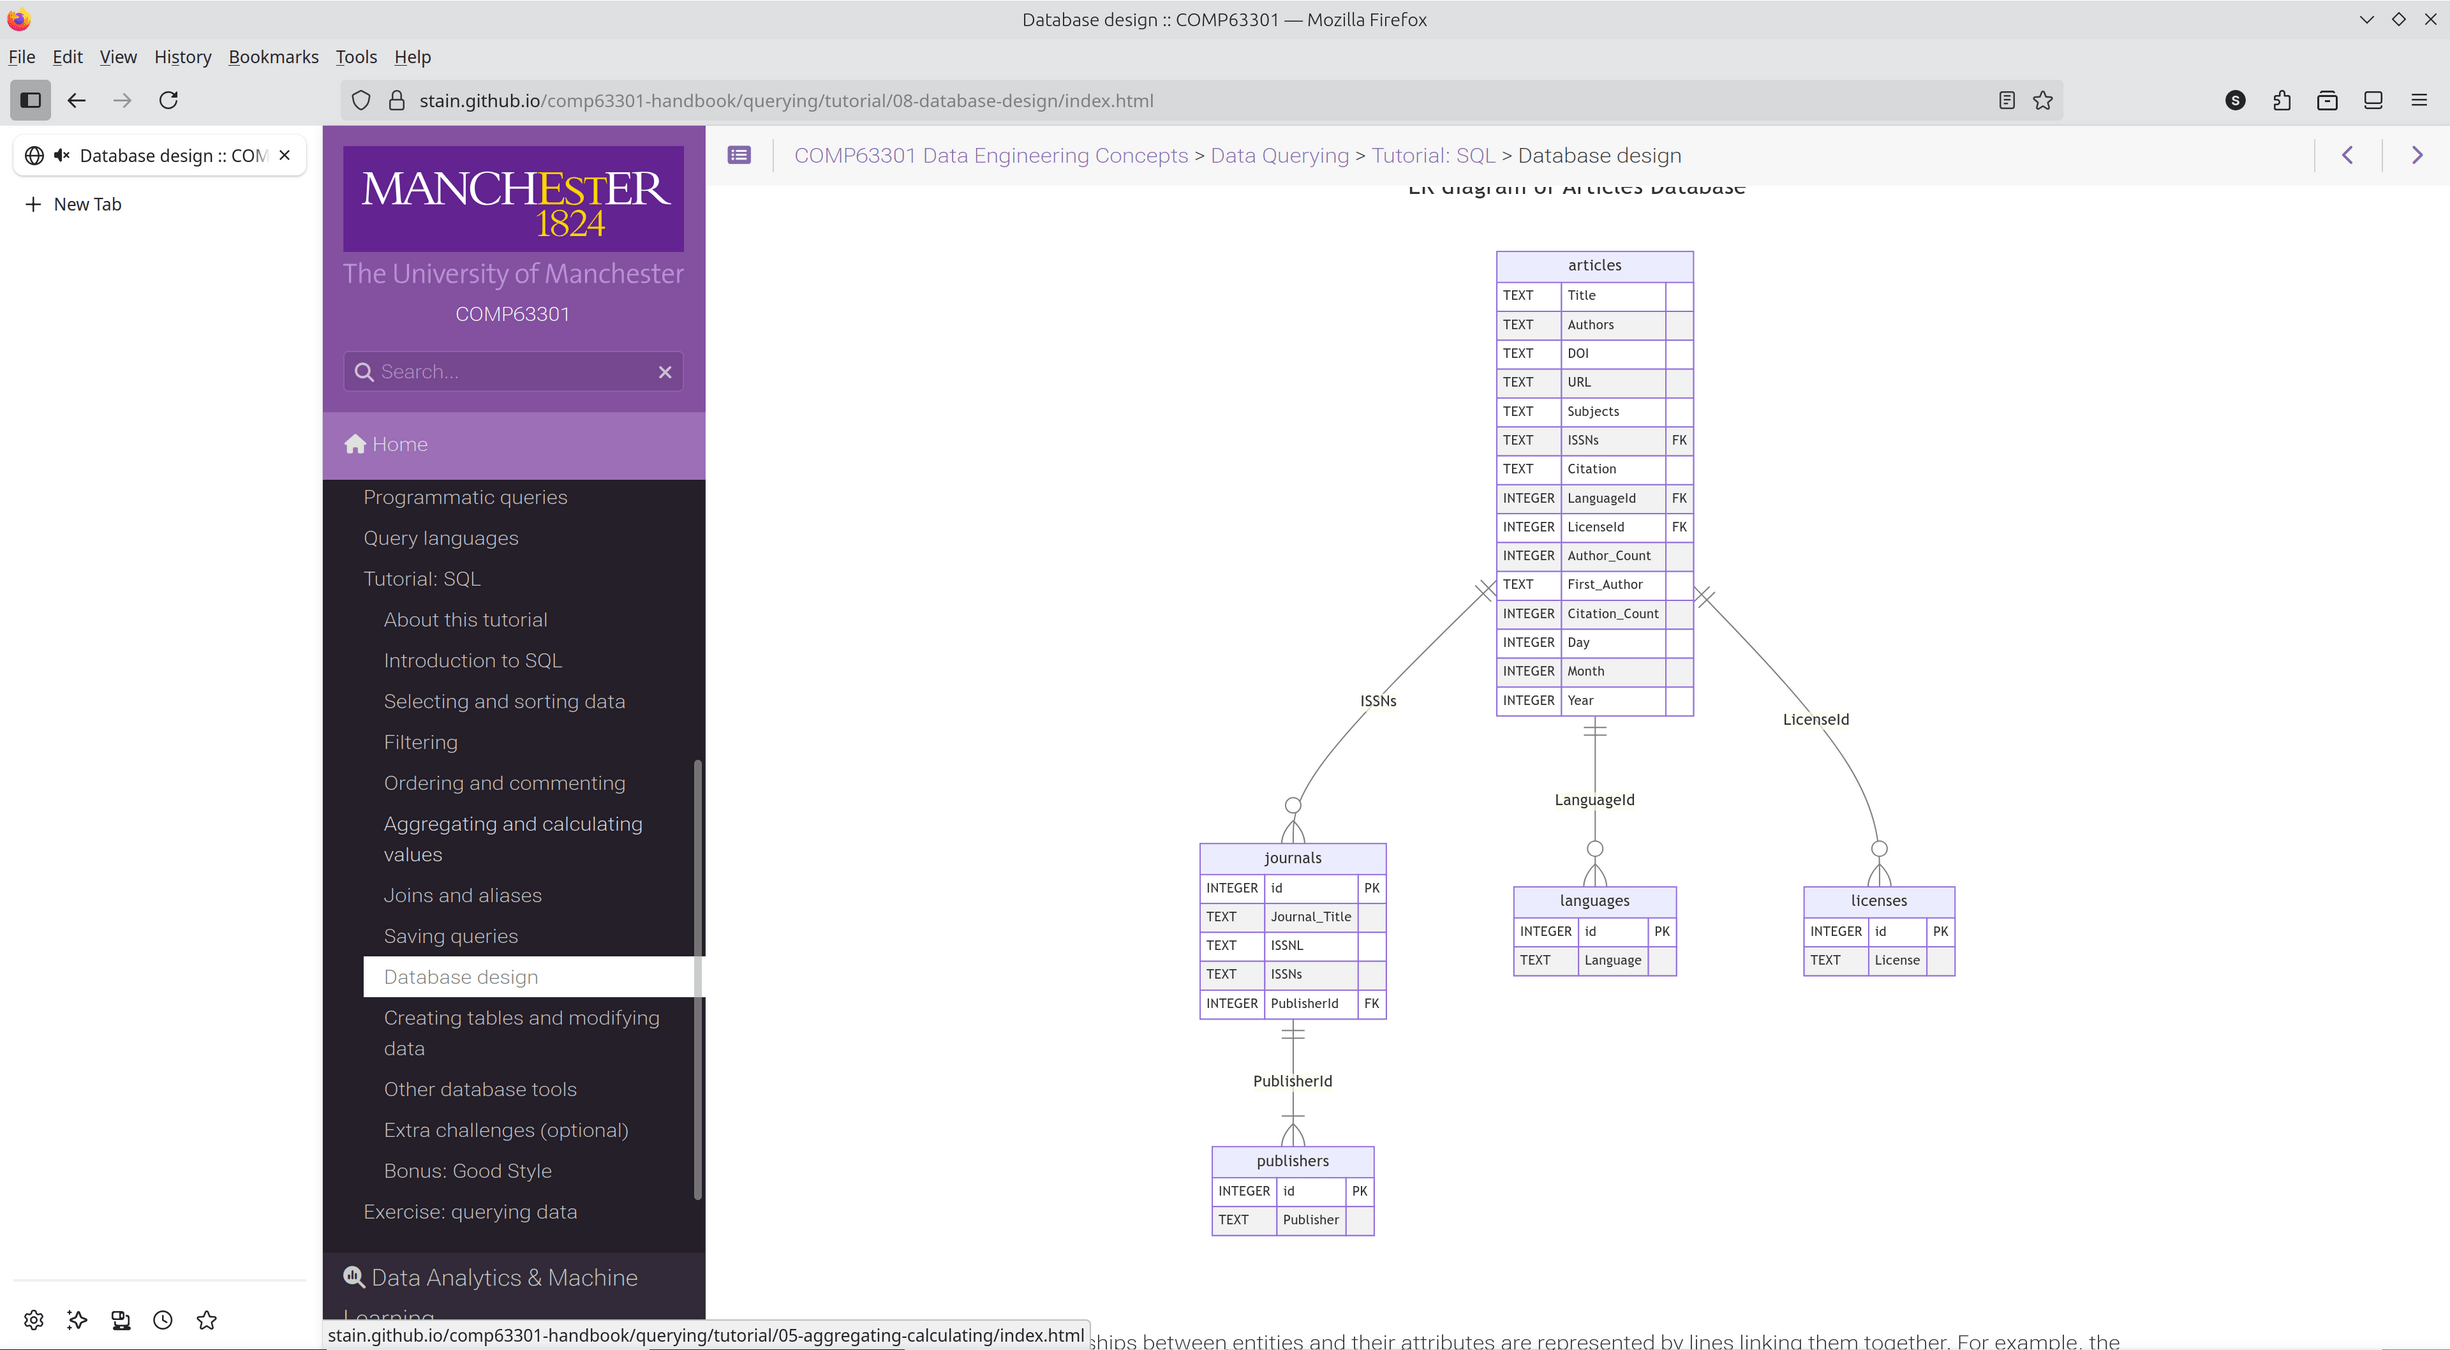Image resolution: width=2450 pixels, height=1350 pixels.
Task: Open the History menu
Action: point(182,57)
